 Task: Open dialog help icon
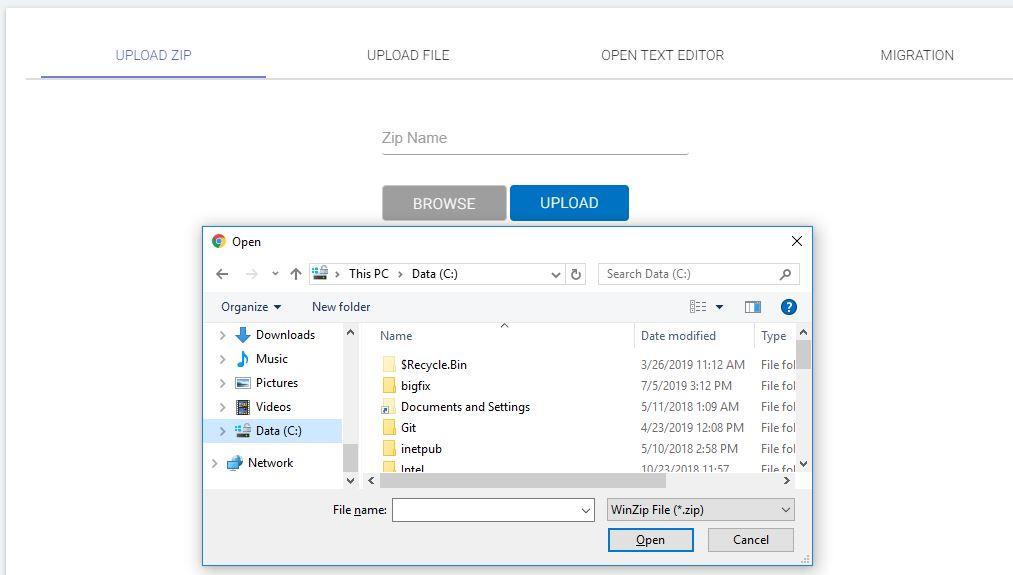[x=788, y=307]
